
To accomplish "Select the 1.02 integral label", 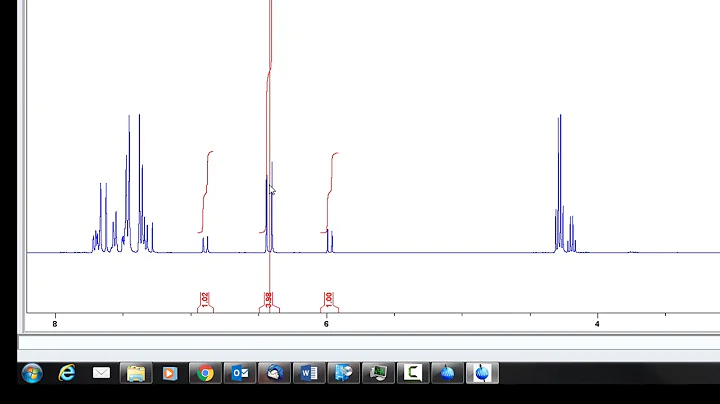I will [x=205, y=299].
